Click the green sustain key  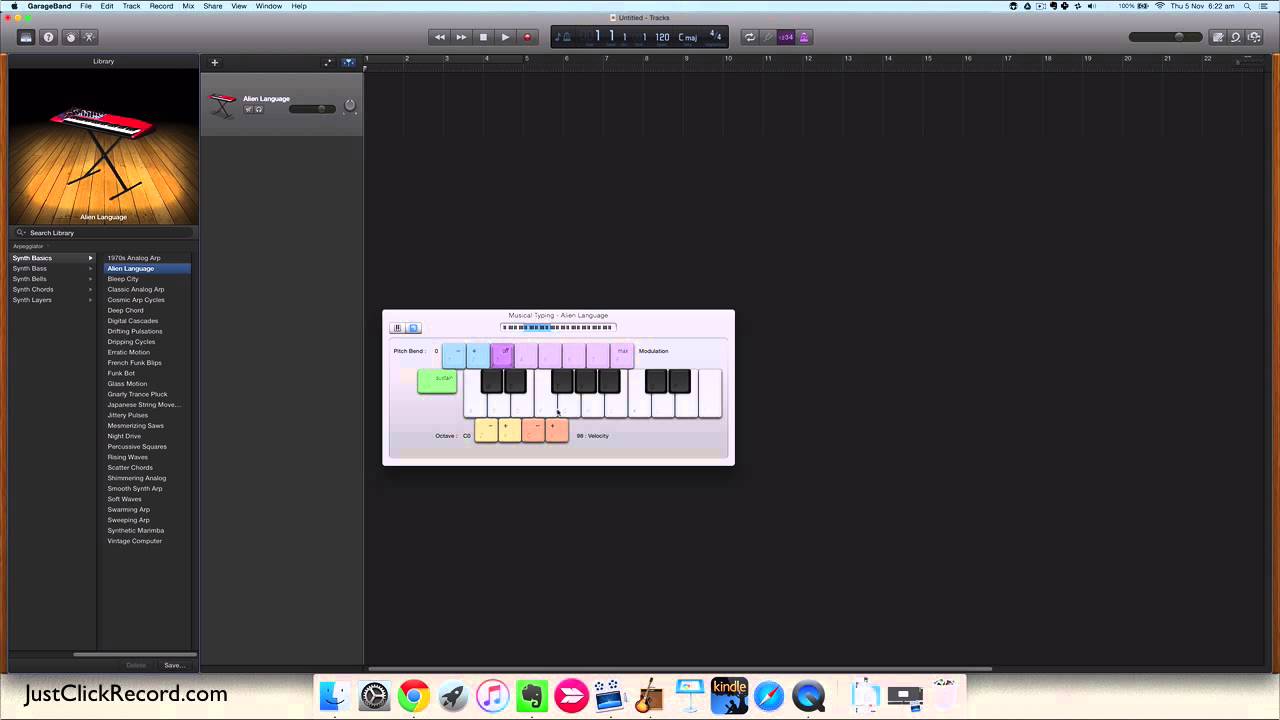(x=437, y=381)
